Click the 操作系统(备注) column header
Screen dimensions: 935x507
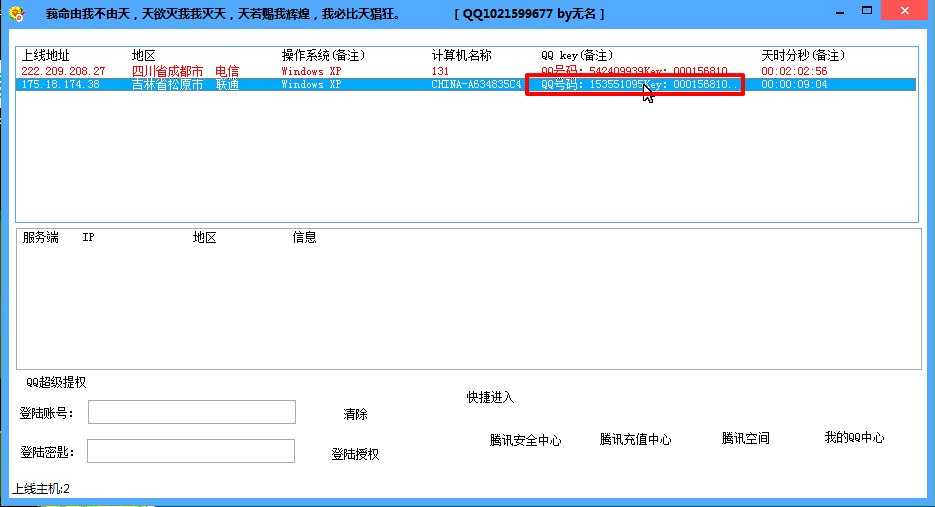pos(323,55)
